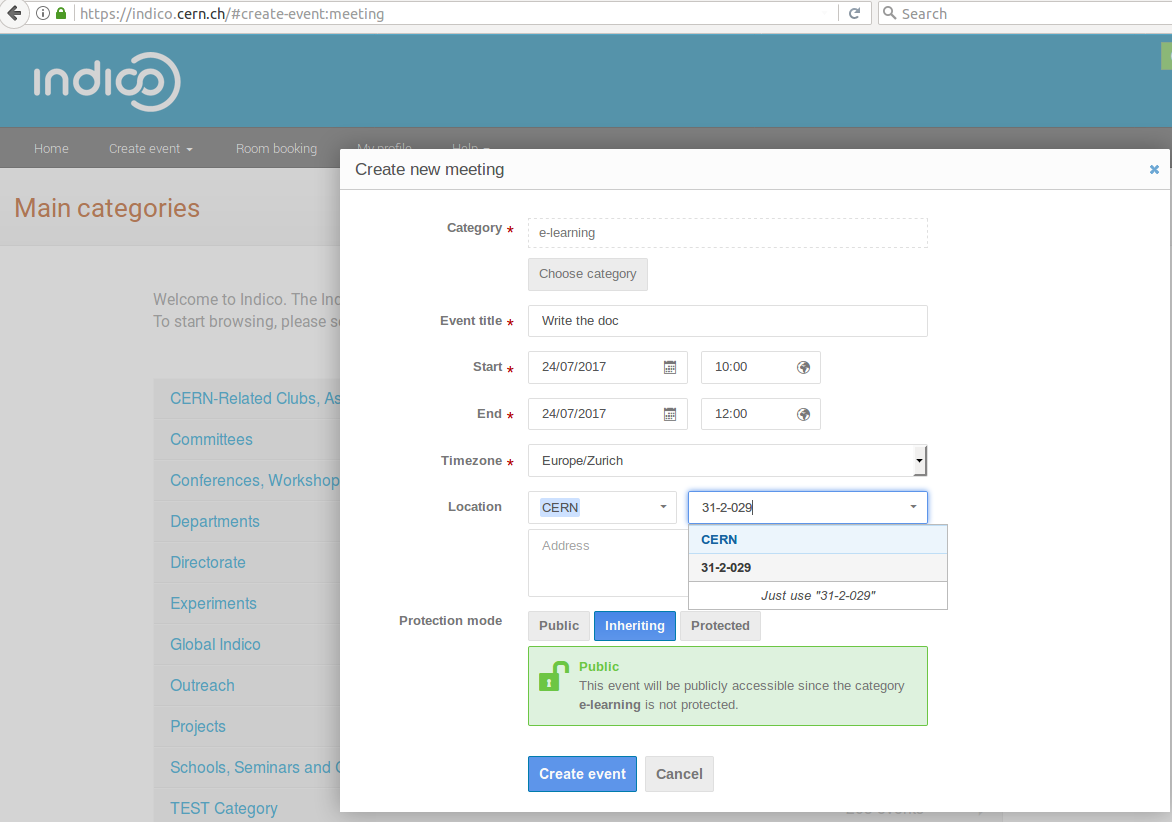Screen dimensions: 1172x822
Task: Choose 31-2-029 from the room suggestions
Action: [x=818, y=568]
